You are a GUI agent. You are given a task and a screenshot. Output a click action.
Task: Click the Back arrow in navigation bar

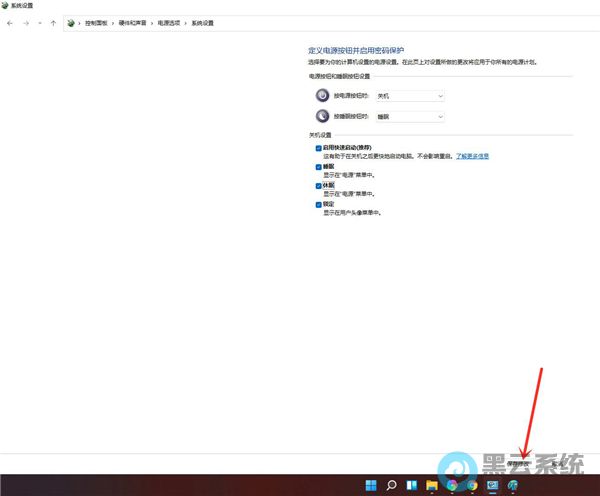[x=10, y=22]
